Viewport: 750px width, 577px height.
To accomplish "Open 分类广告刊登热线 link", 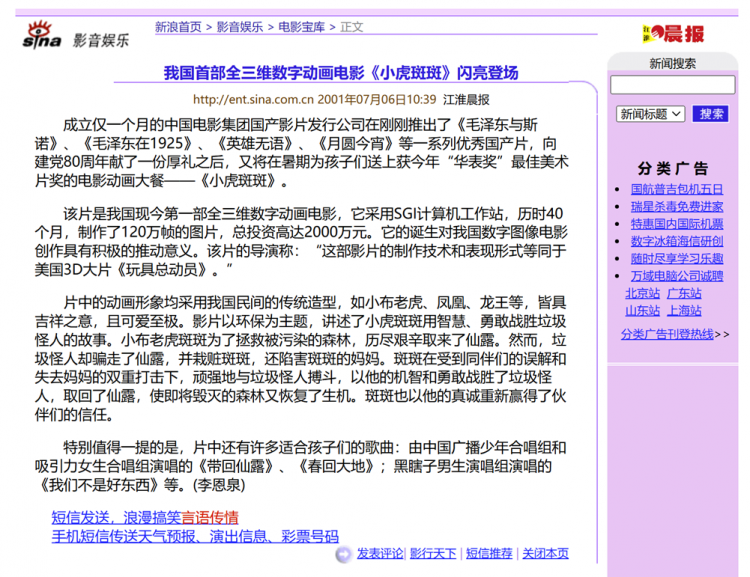I will pyautogui.click(x=667, y=334).
